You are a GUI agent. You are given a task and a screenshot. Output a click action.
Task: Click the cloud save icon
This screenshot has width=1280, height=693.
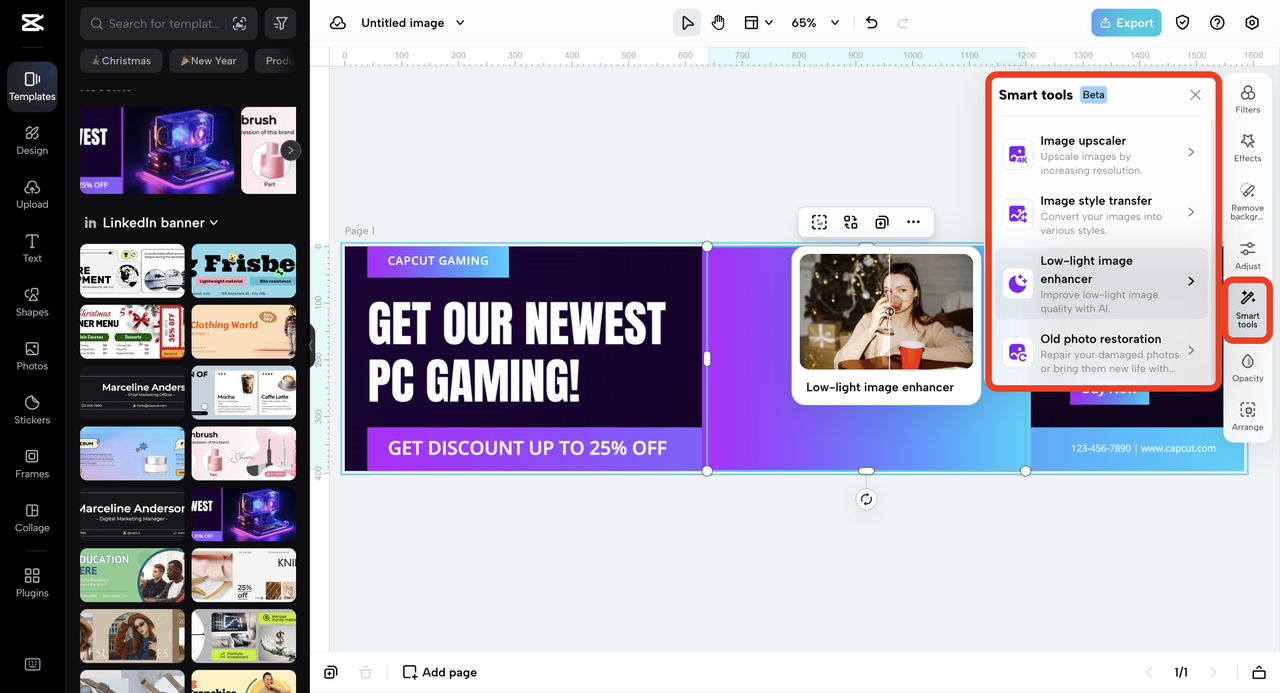point(337,23)
